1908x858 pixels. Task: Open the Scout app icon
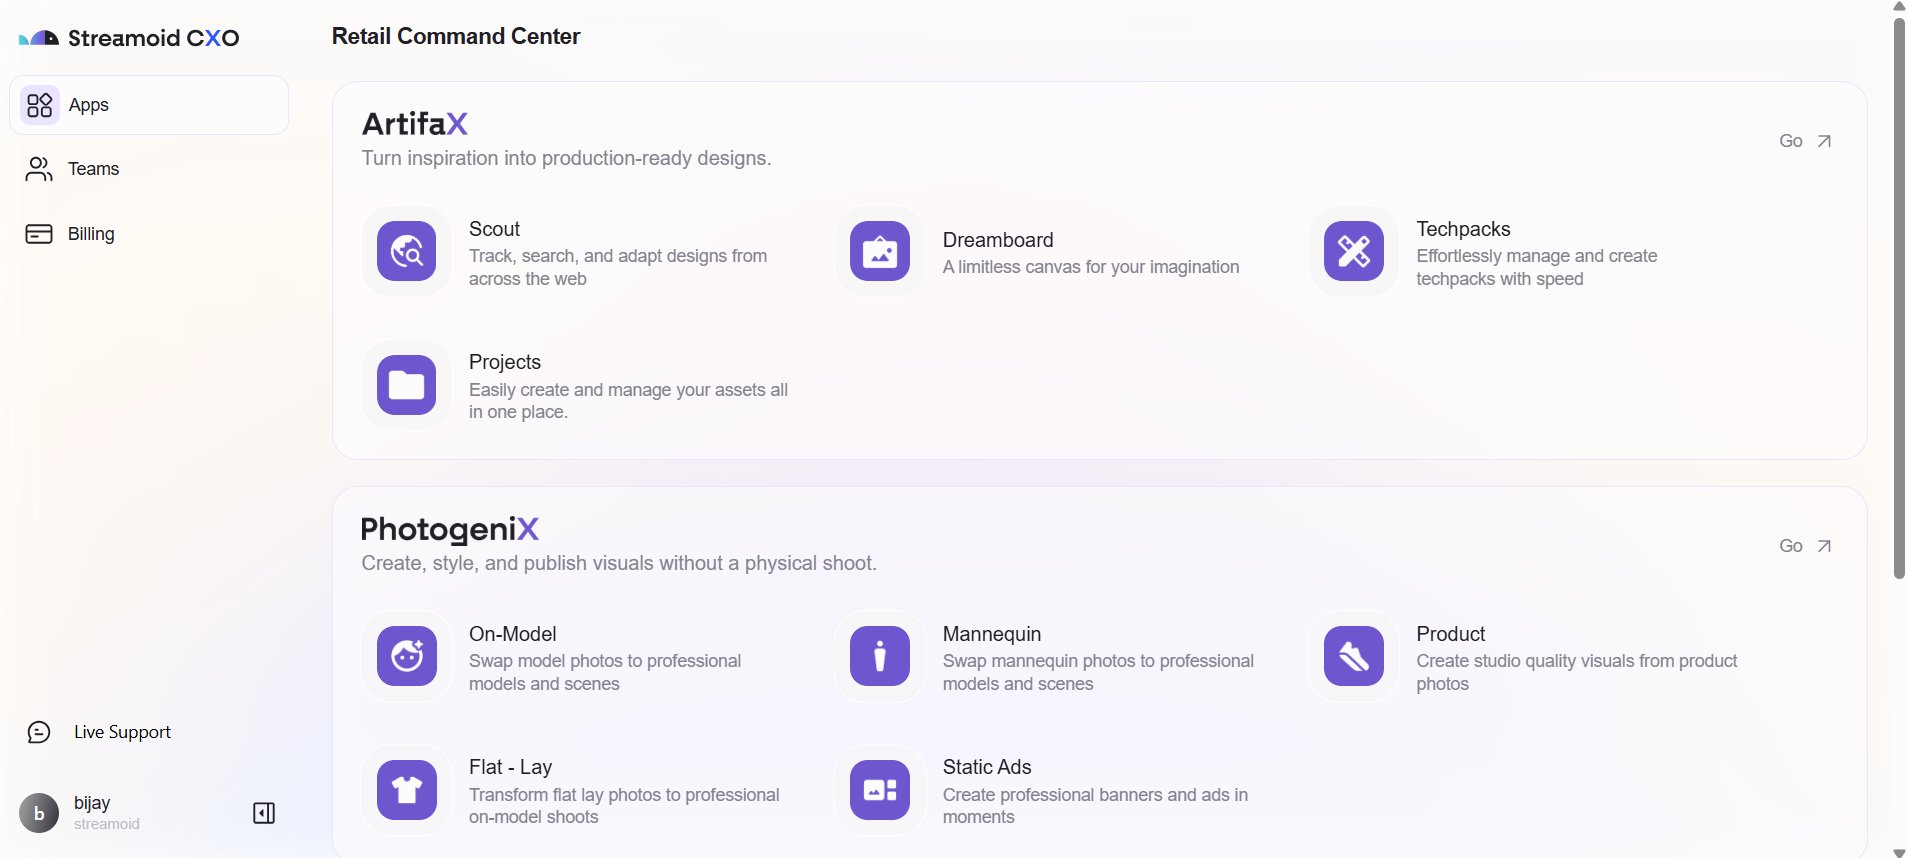tap(406, 251)
